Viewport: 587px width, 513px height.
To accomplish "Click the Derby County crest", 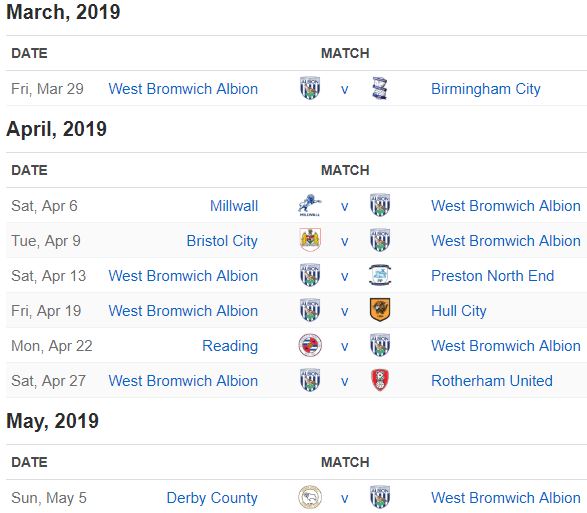I will 310,497.
